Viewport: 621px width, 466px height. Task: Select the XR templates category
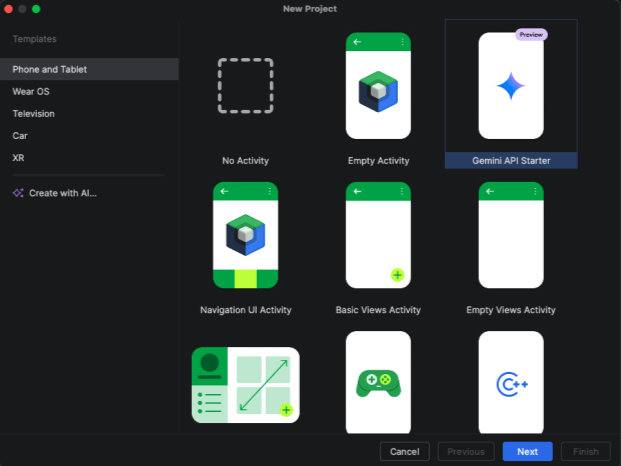tap(18, 158)
